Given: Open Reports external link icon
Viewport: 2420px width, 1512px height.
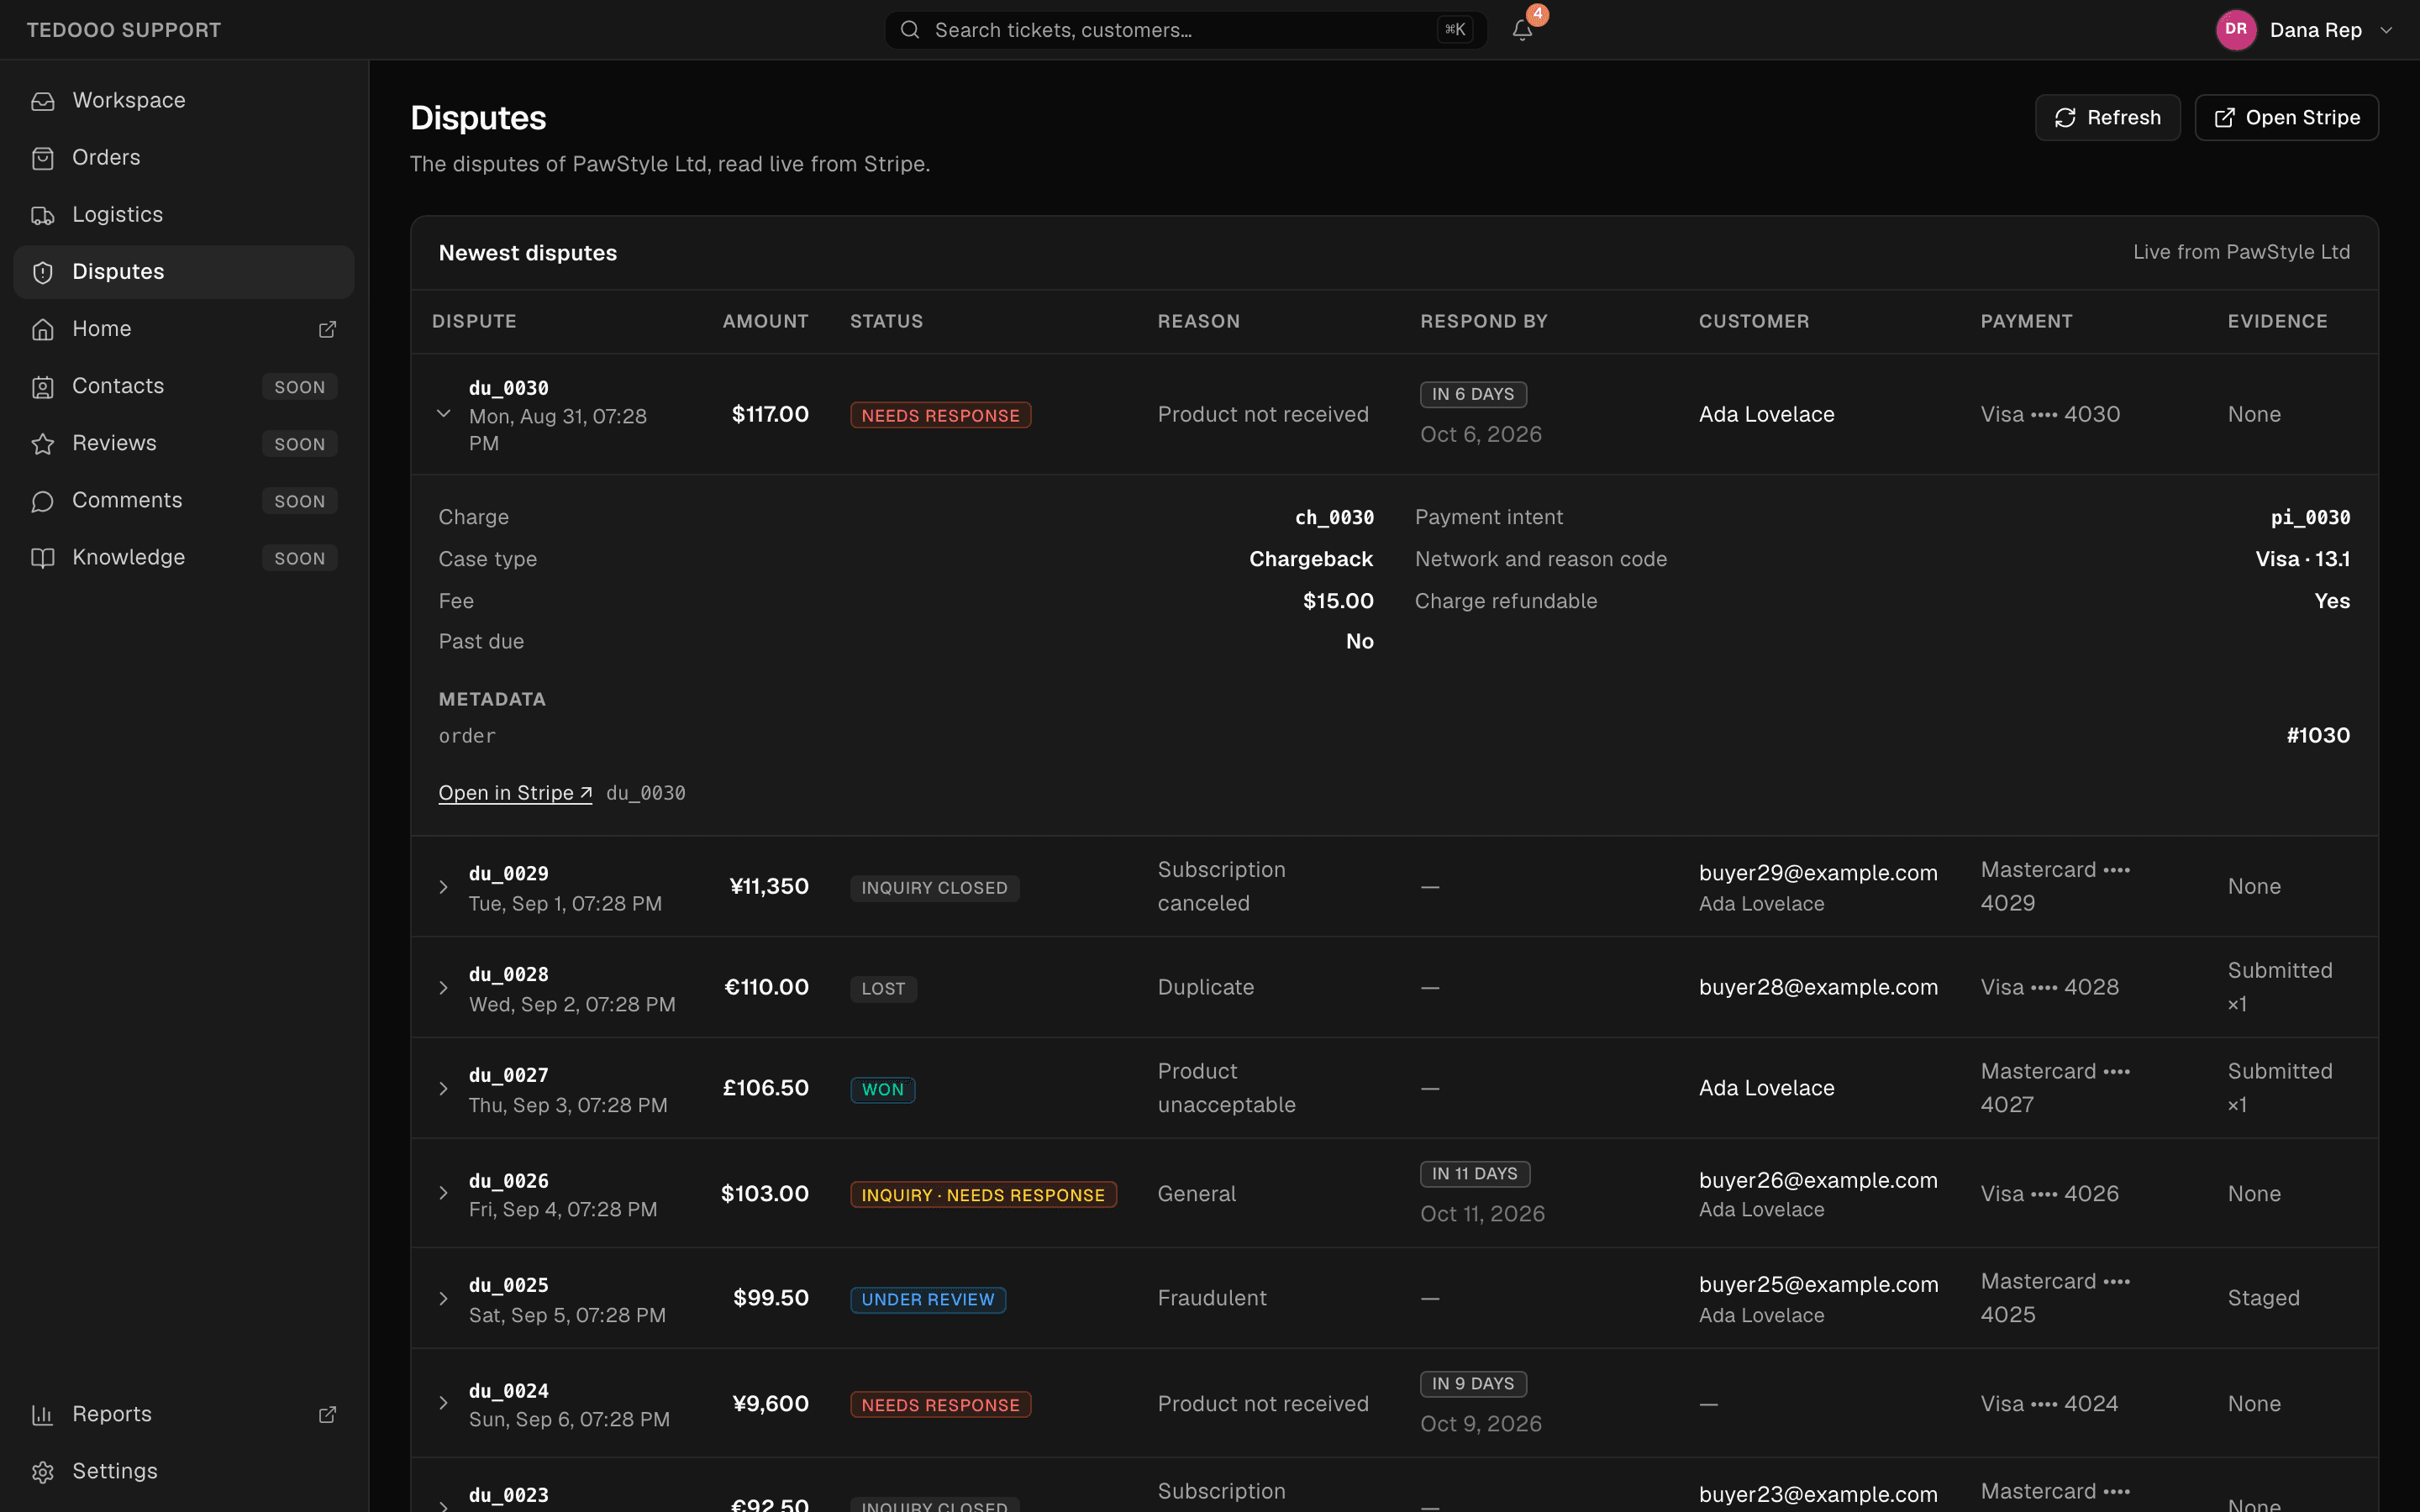Looking at the screenshot, I should click(x=327, y=1414).
